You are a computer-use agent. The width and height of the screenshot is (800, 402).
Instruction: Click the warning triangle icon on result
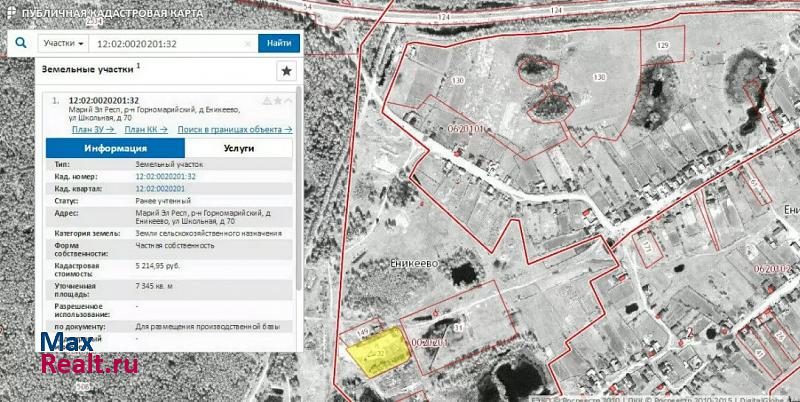[267, 101]
